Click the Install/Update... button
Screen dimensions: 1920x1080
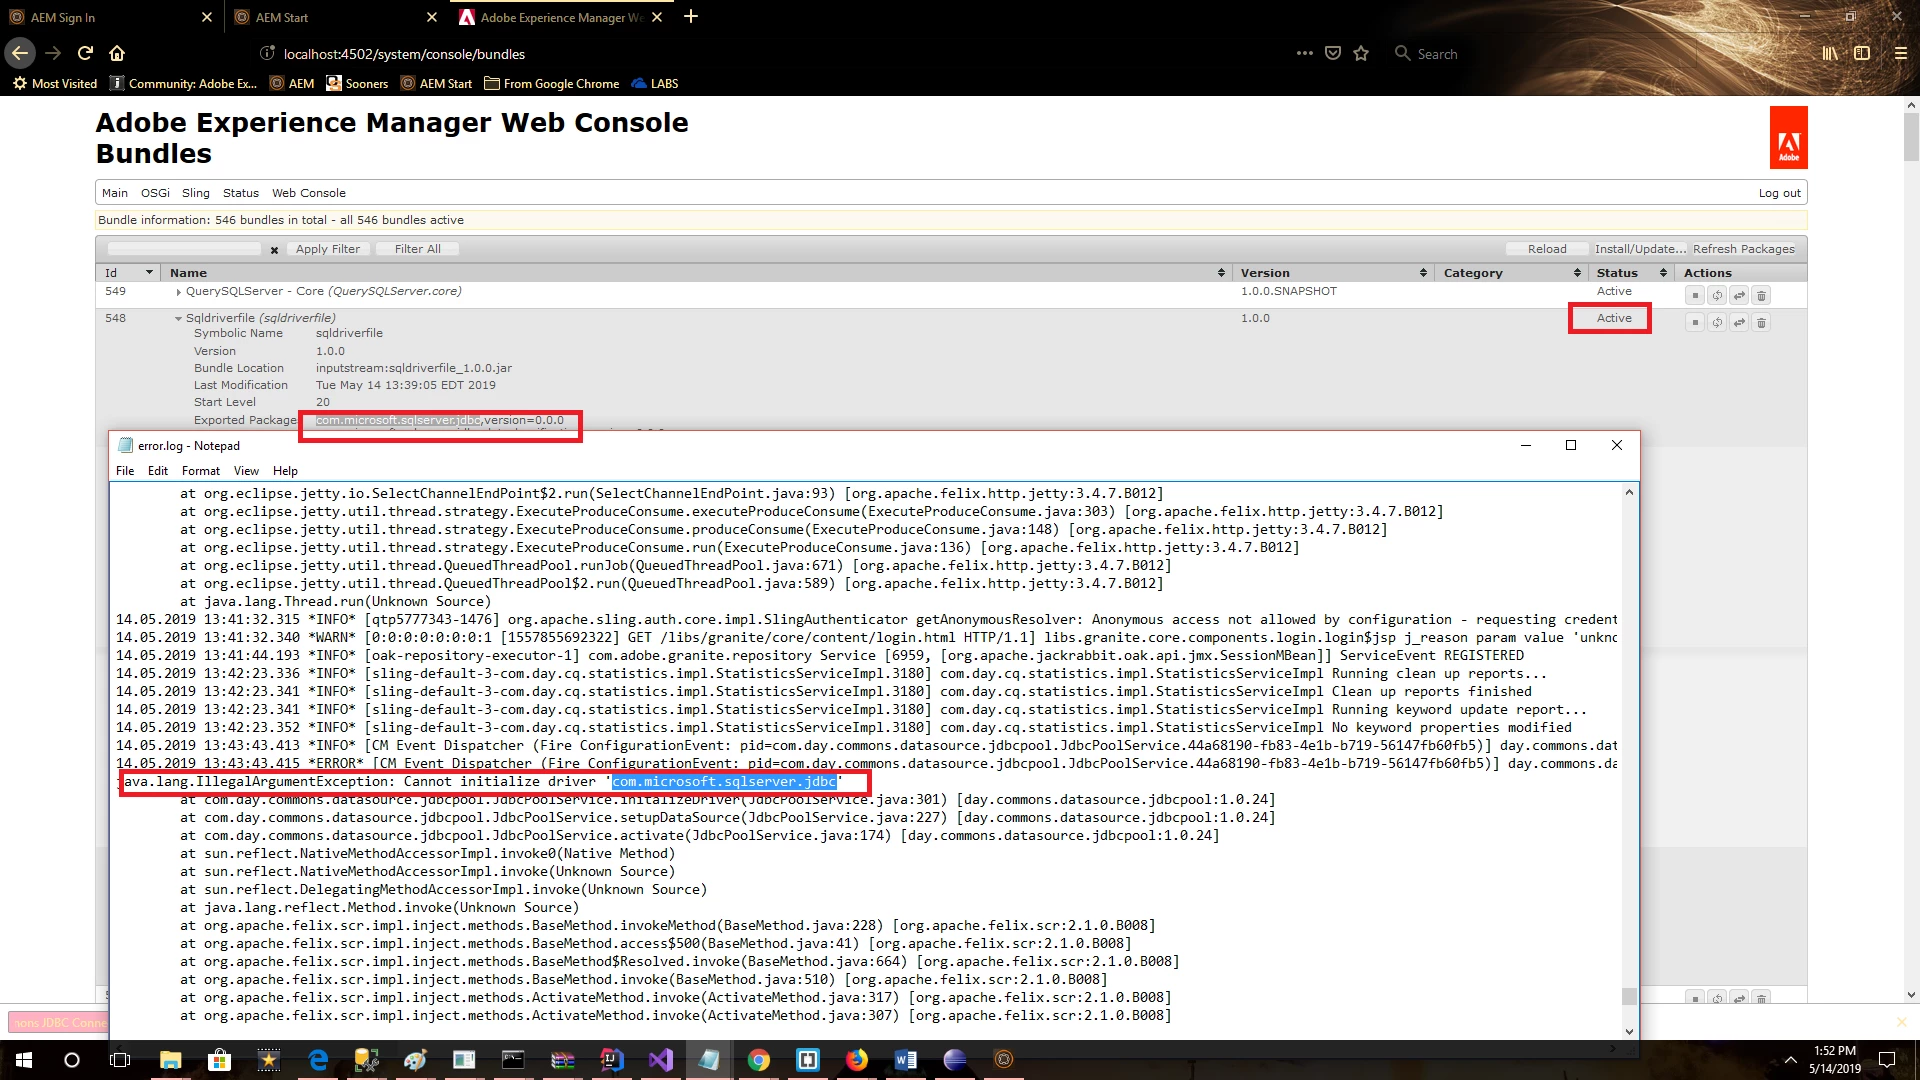coord(1639,249)
